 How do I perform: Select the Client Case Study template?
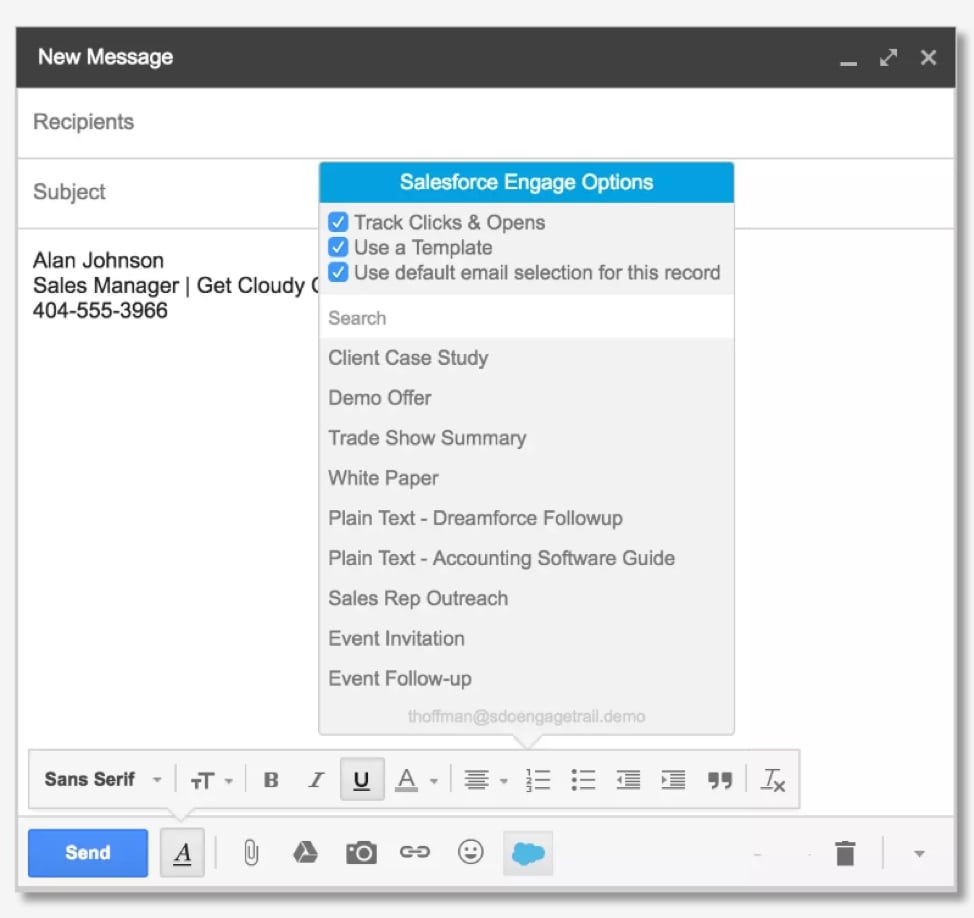pyautogui.click(x=526, y=358)
